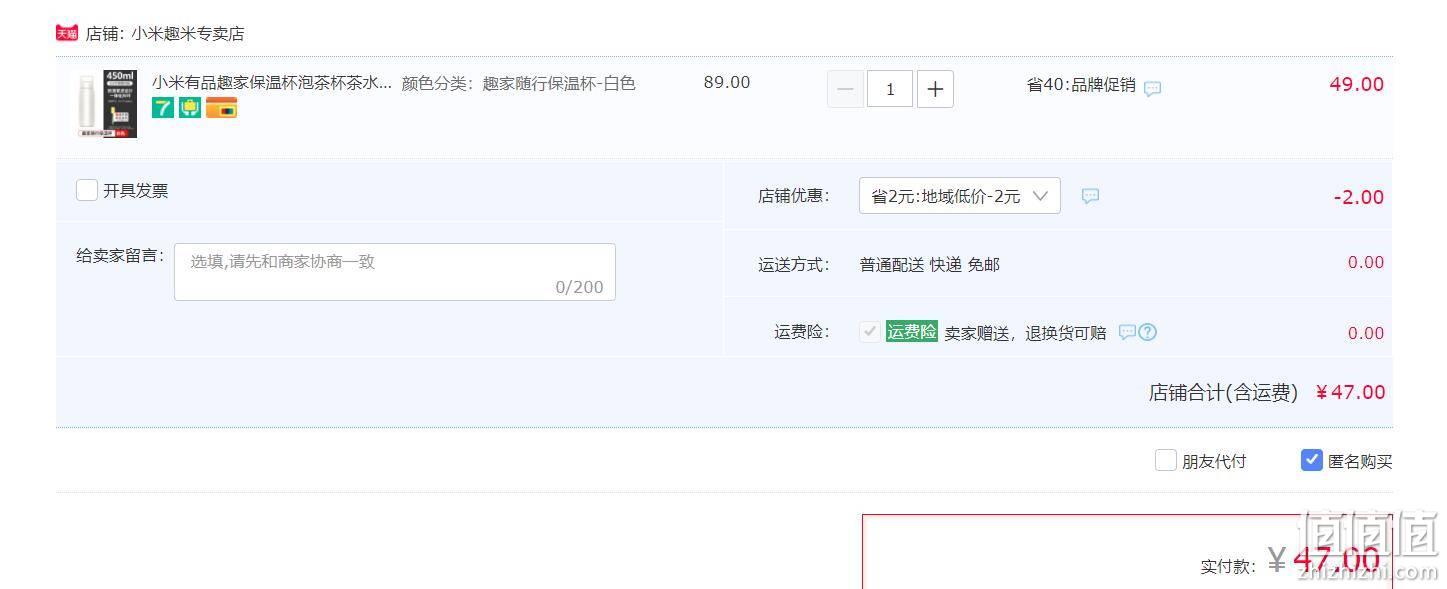Screen dimensions: 1447x589
Task: Click the orange credit card payment icon
Action: (221, 108)
